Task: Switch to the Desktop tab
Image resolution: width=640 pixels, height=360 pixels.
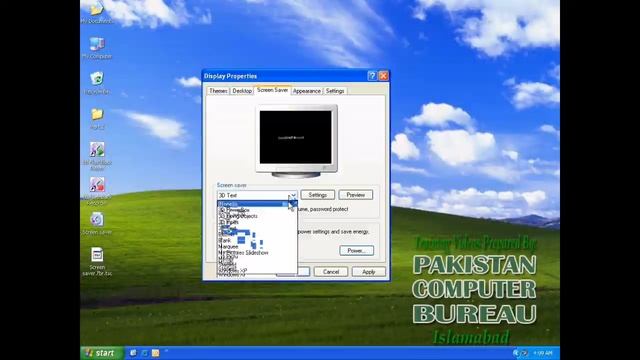Action: 242,91
